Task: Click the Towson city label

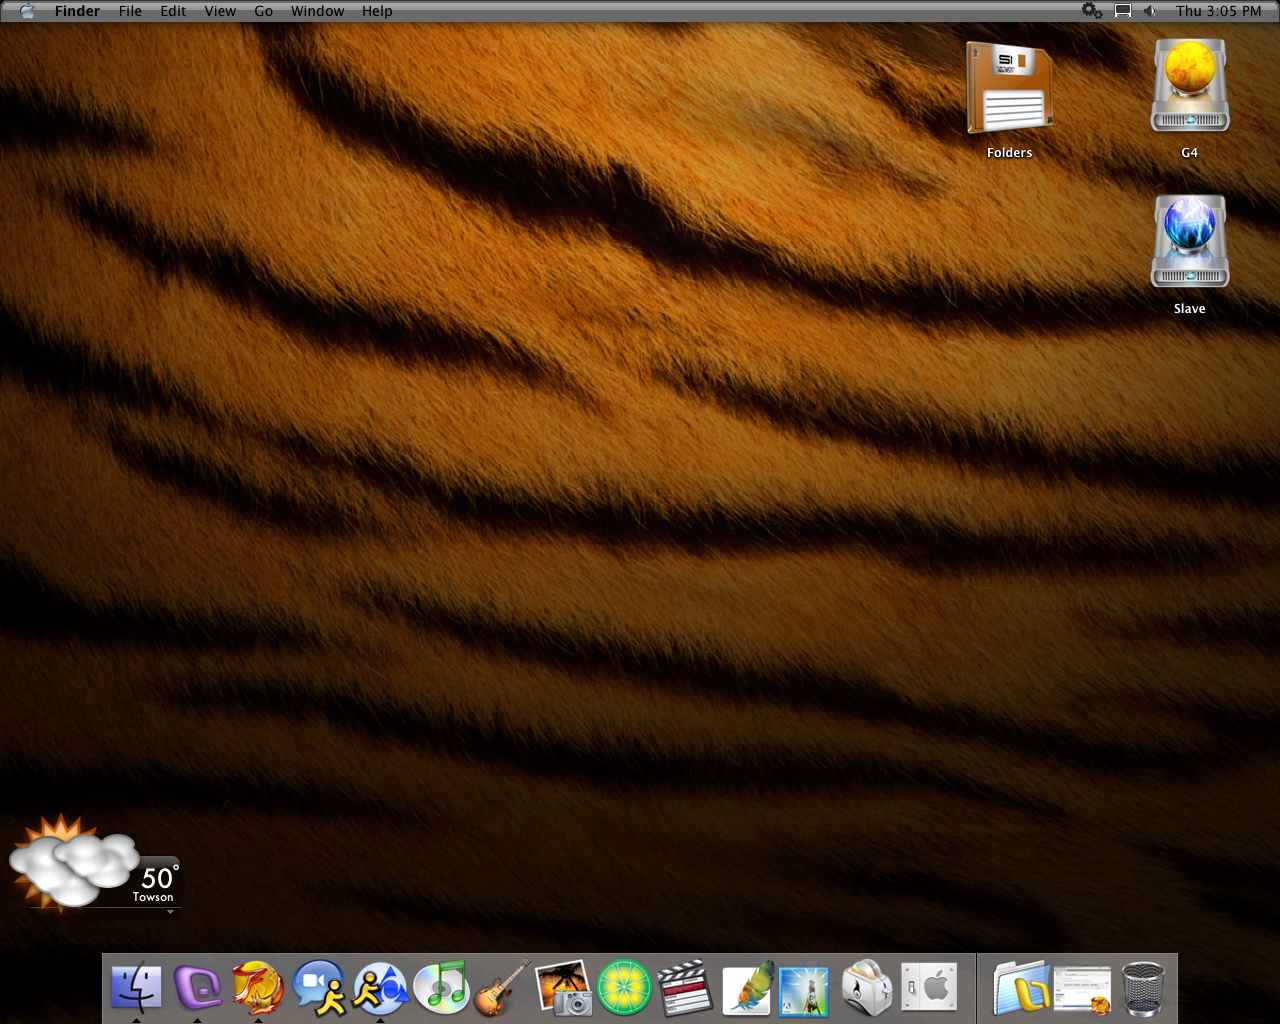Action: 153,897
